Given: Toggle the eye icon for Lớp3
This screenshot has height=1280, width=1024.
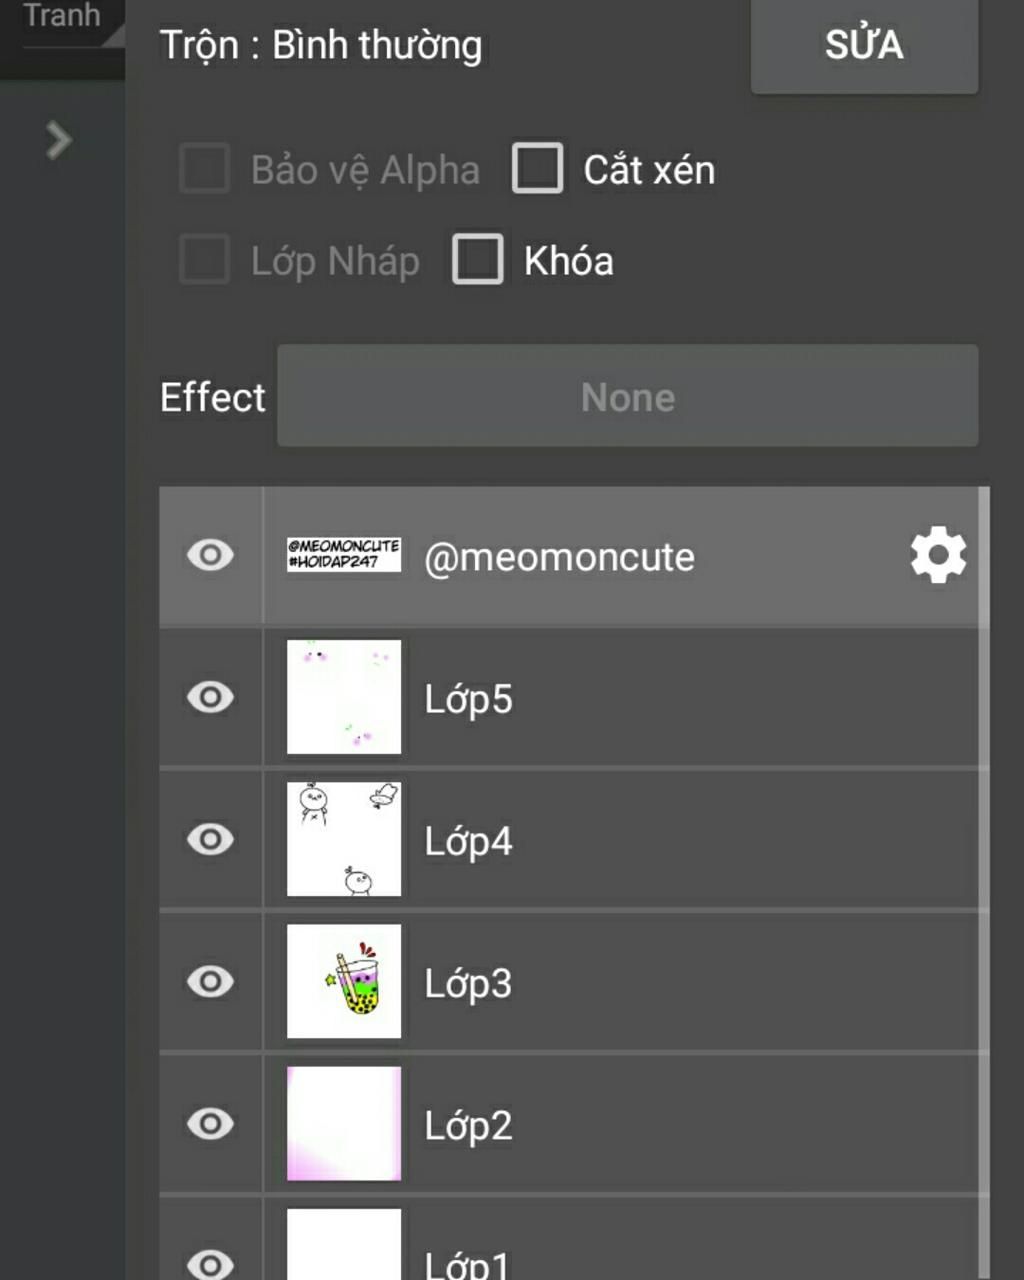Looking at the screenshot, I should (x=210, y=981).
